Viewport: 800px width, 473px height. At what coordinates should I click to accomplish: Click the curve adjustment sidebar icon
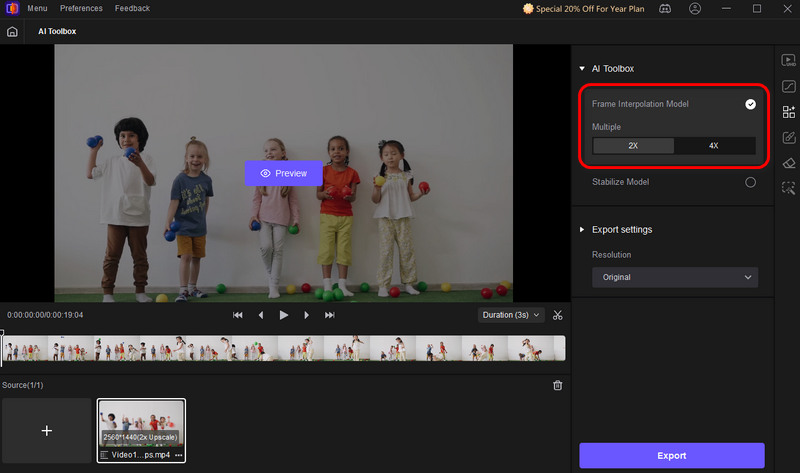pos(788,87)
